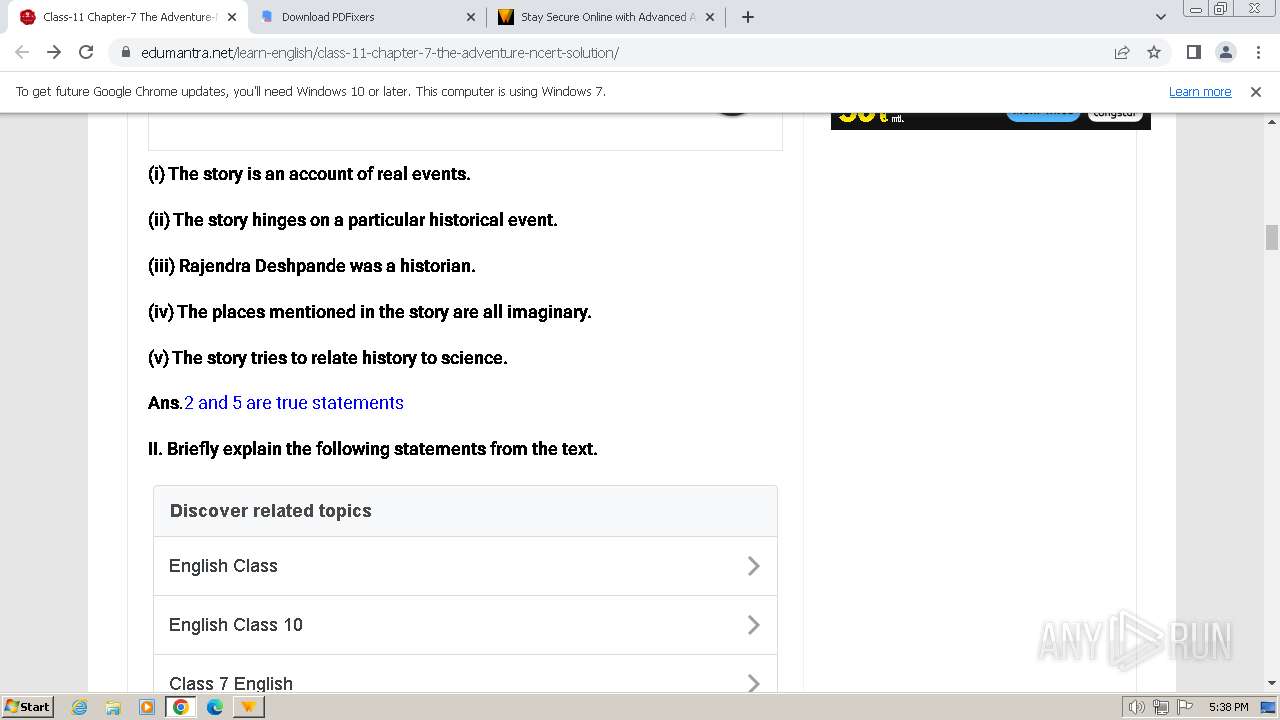The width and height of the screenshot is (1280, 720).
Task: Close the Stay Secure Online tab
Action: pos(710,17)
